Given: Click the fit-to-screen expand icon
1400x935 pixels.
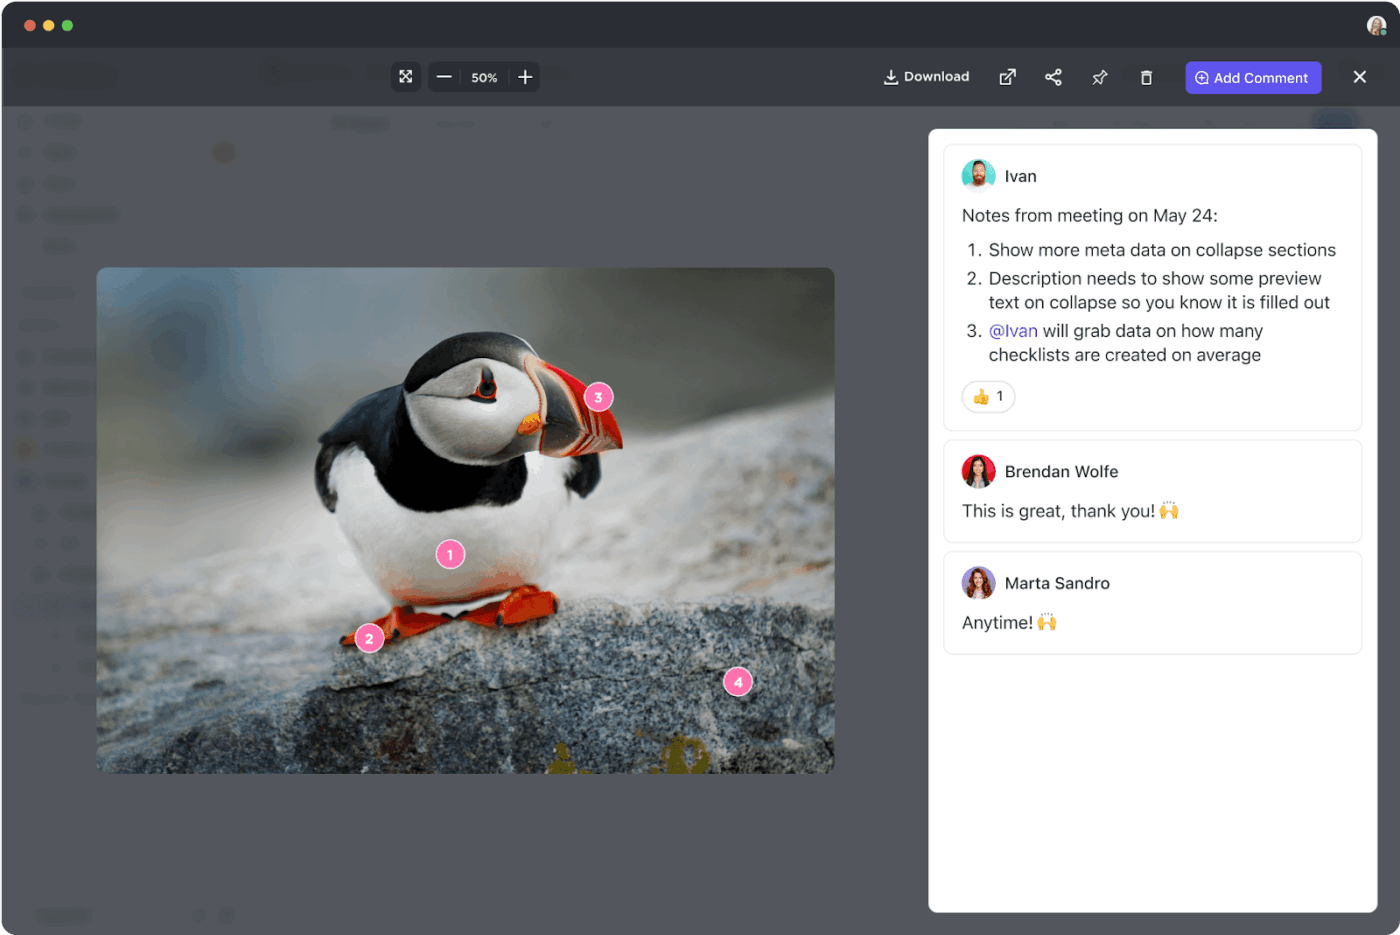Looking at the screenshot, I should pos(405,77).
